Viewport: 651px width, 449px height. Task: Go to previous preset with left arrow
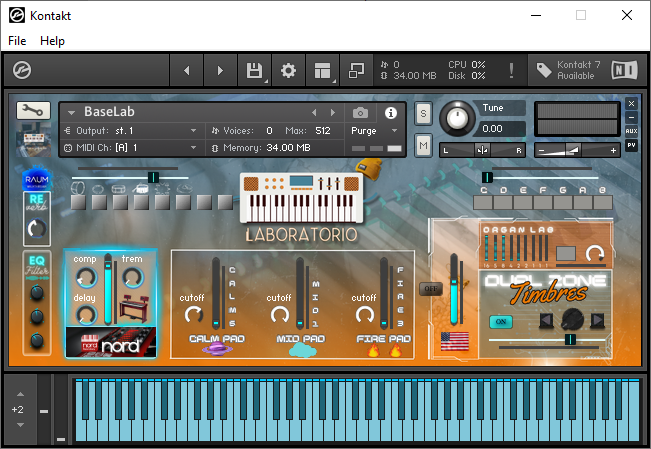pos(187,71)
